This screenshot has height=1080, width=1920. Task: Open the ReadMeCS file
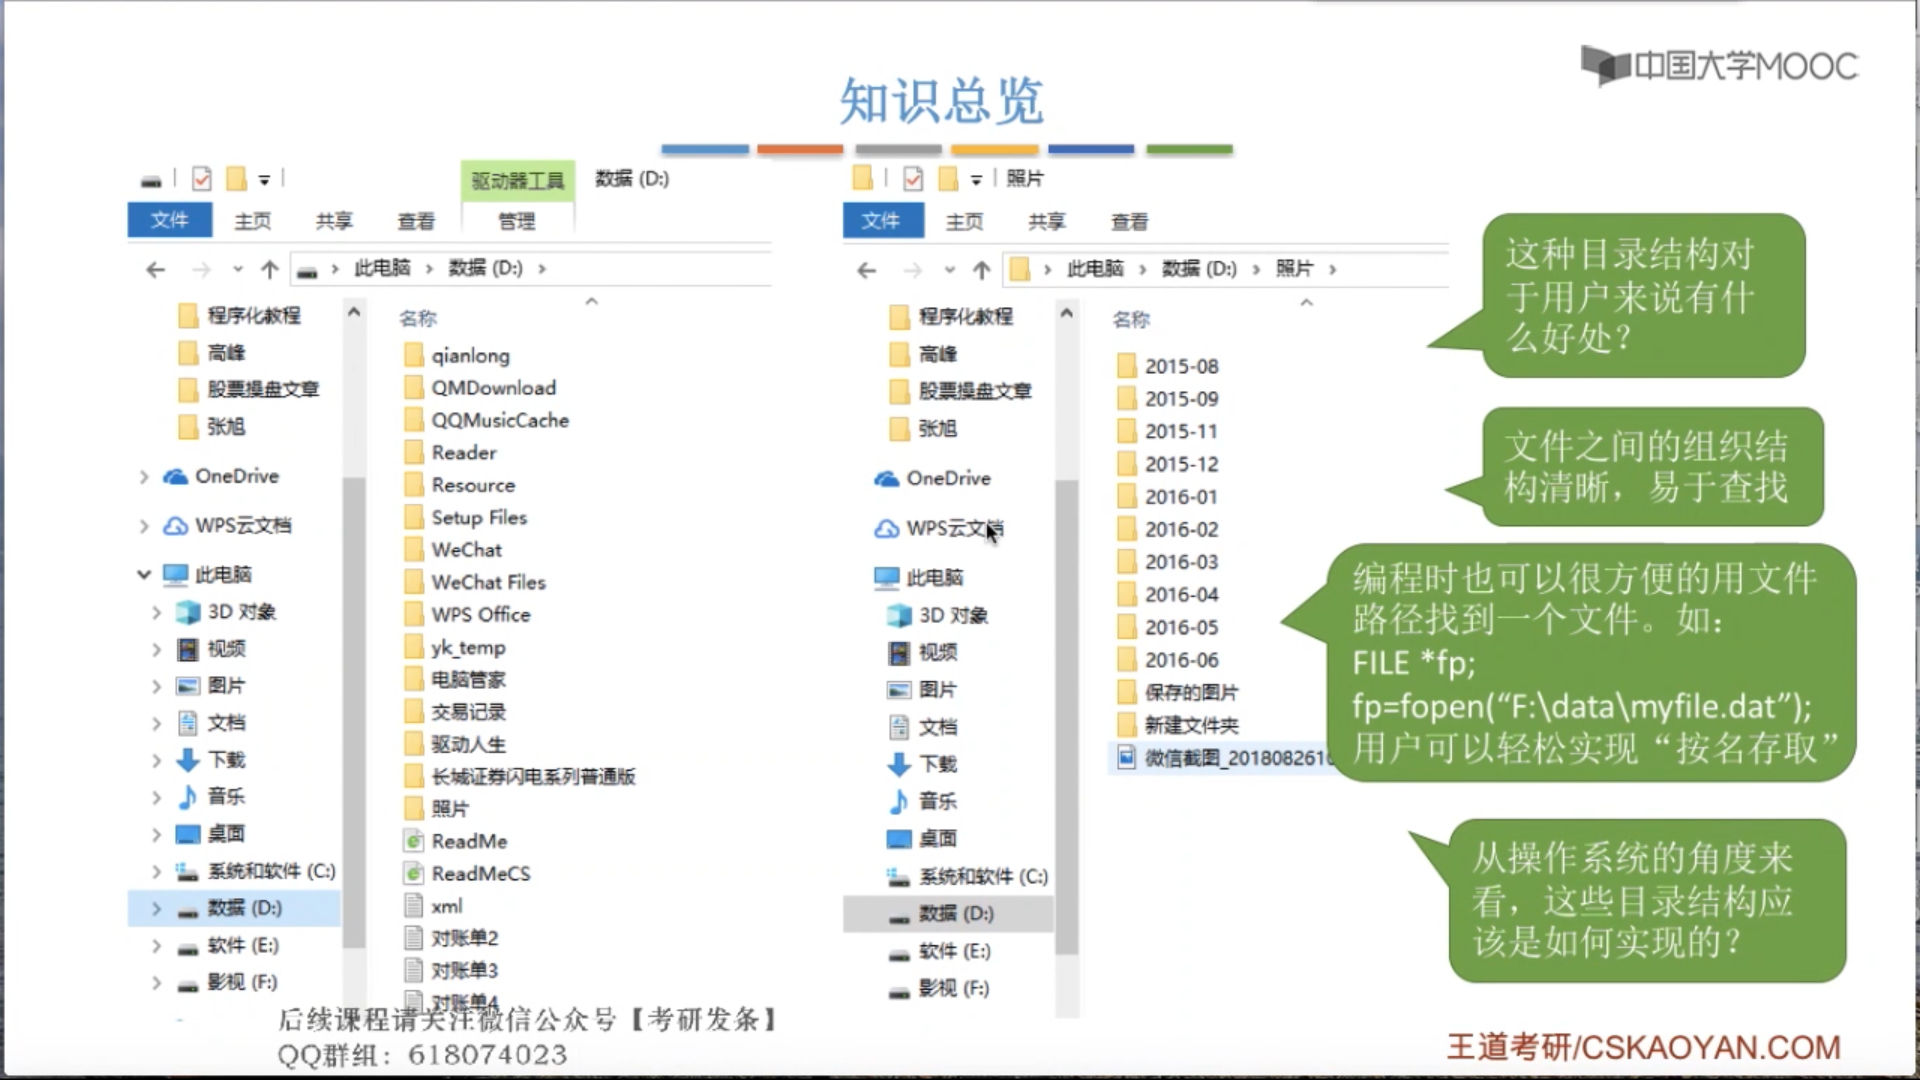467,874
